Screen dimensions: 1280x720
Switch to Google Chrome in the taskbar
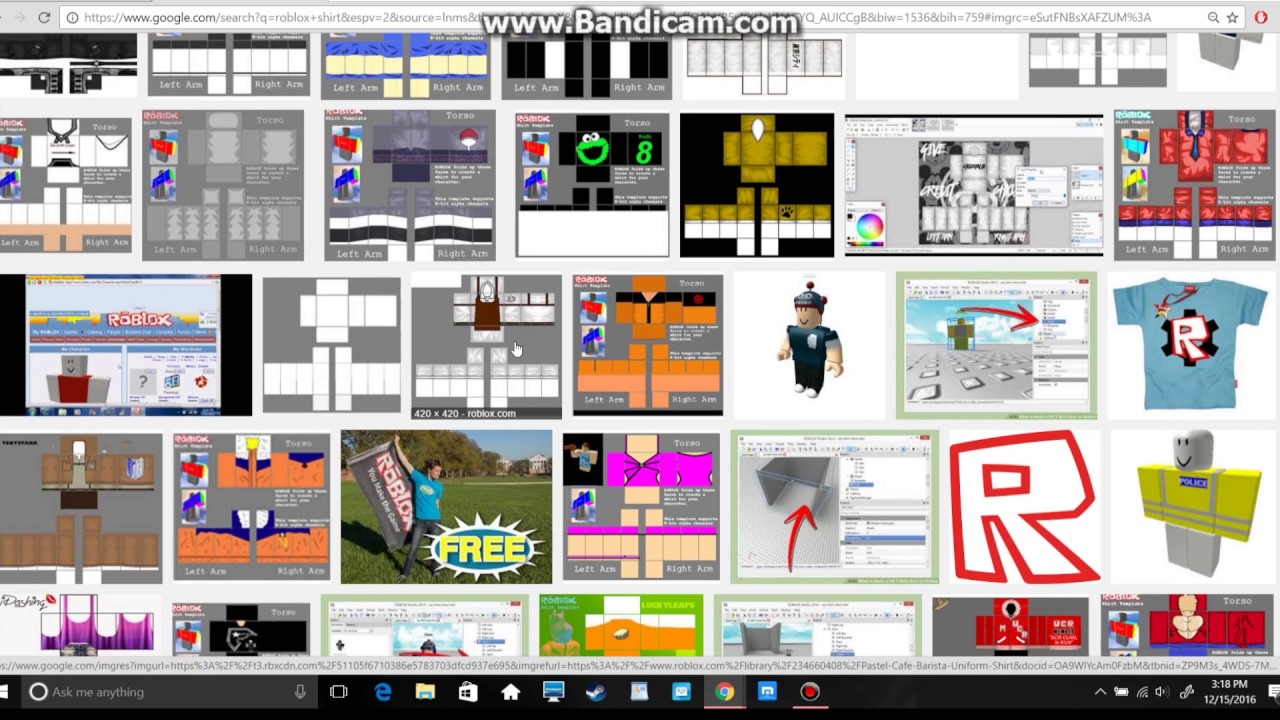[x=724, y=692]
